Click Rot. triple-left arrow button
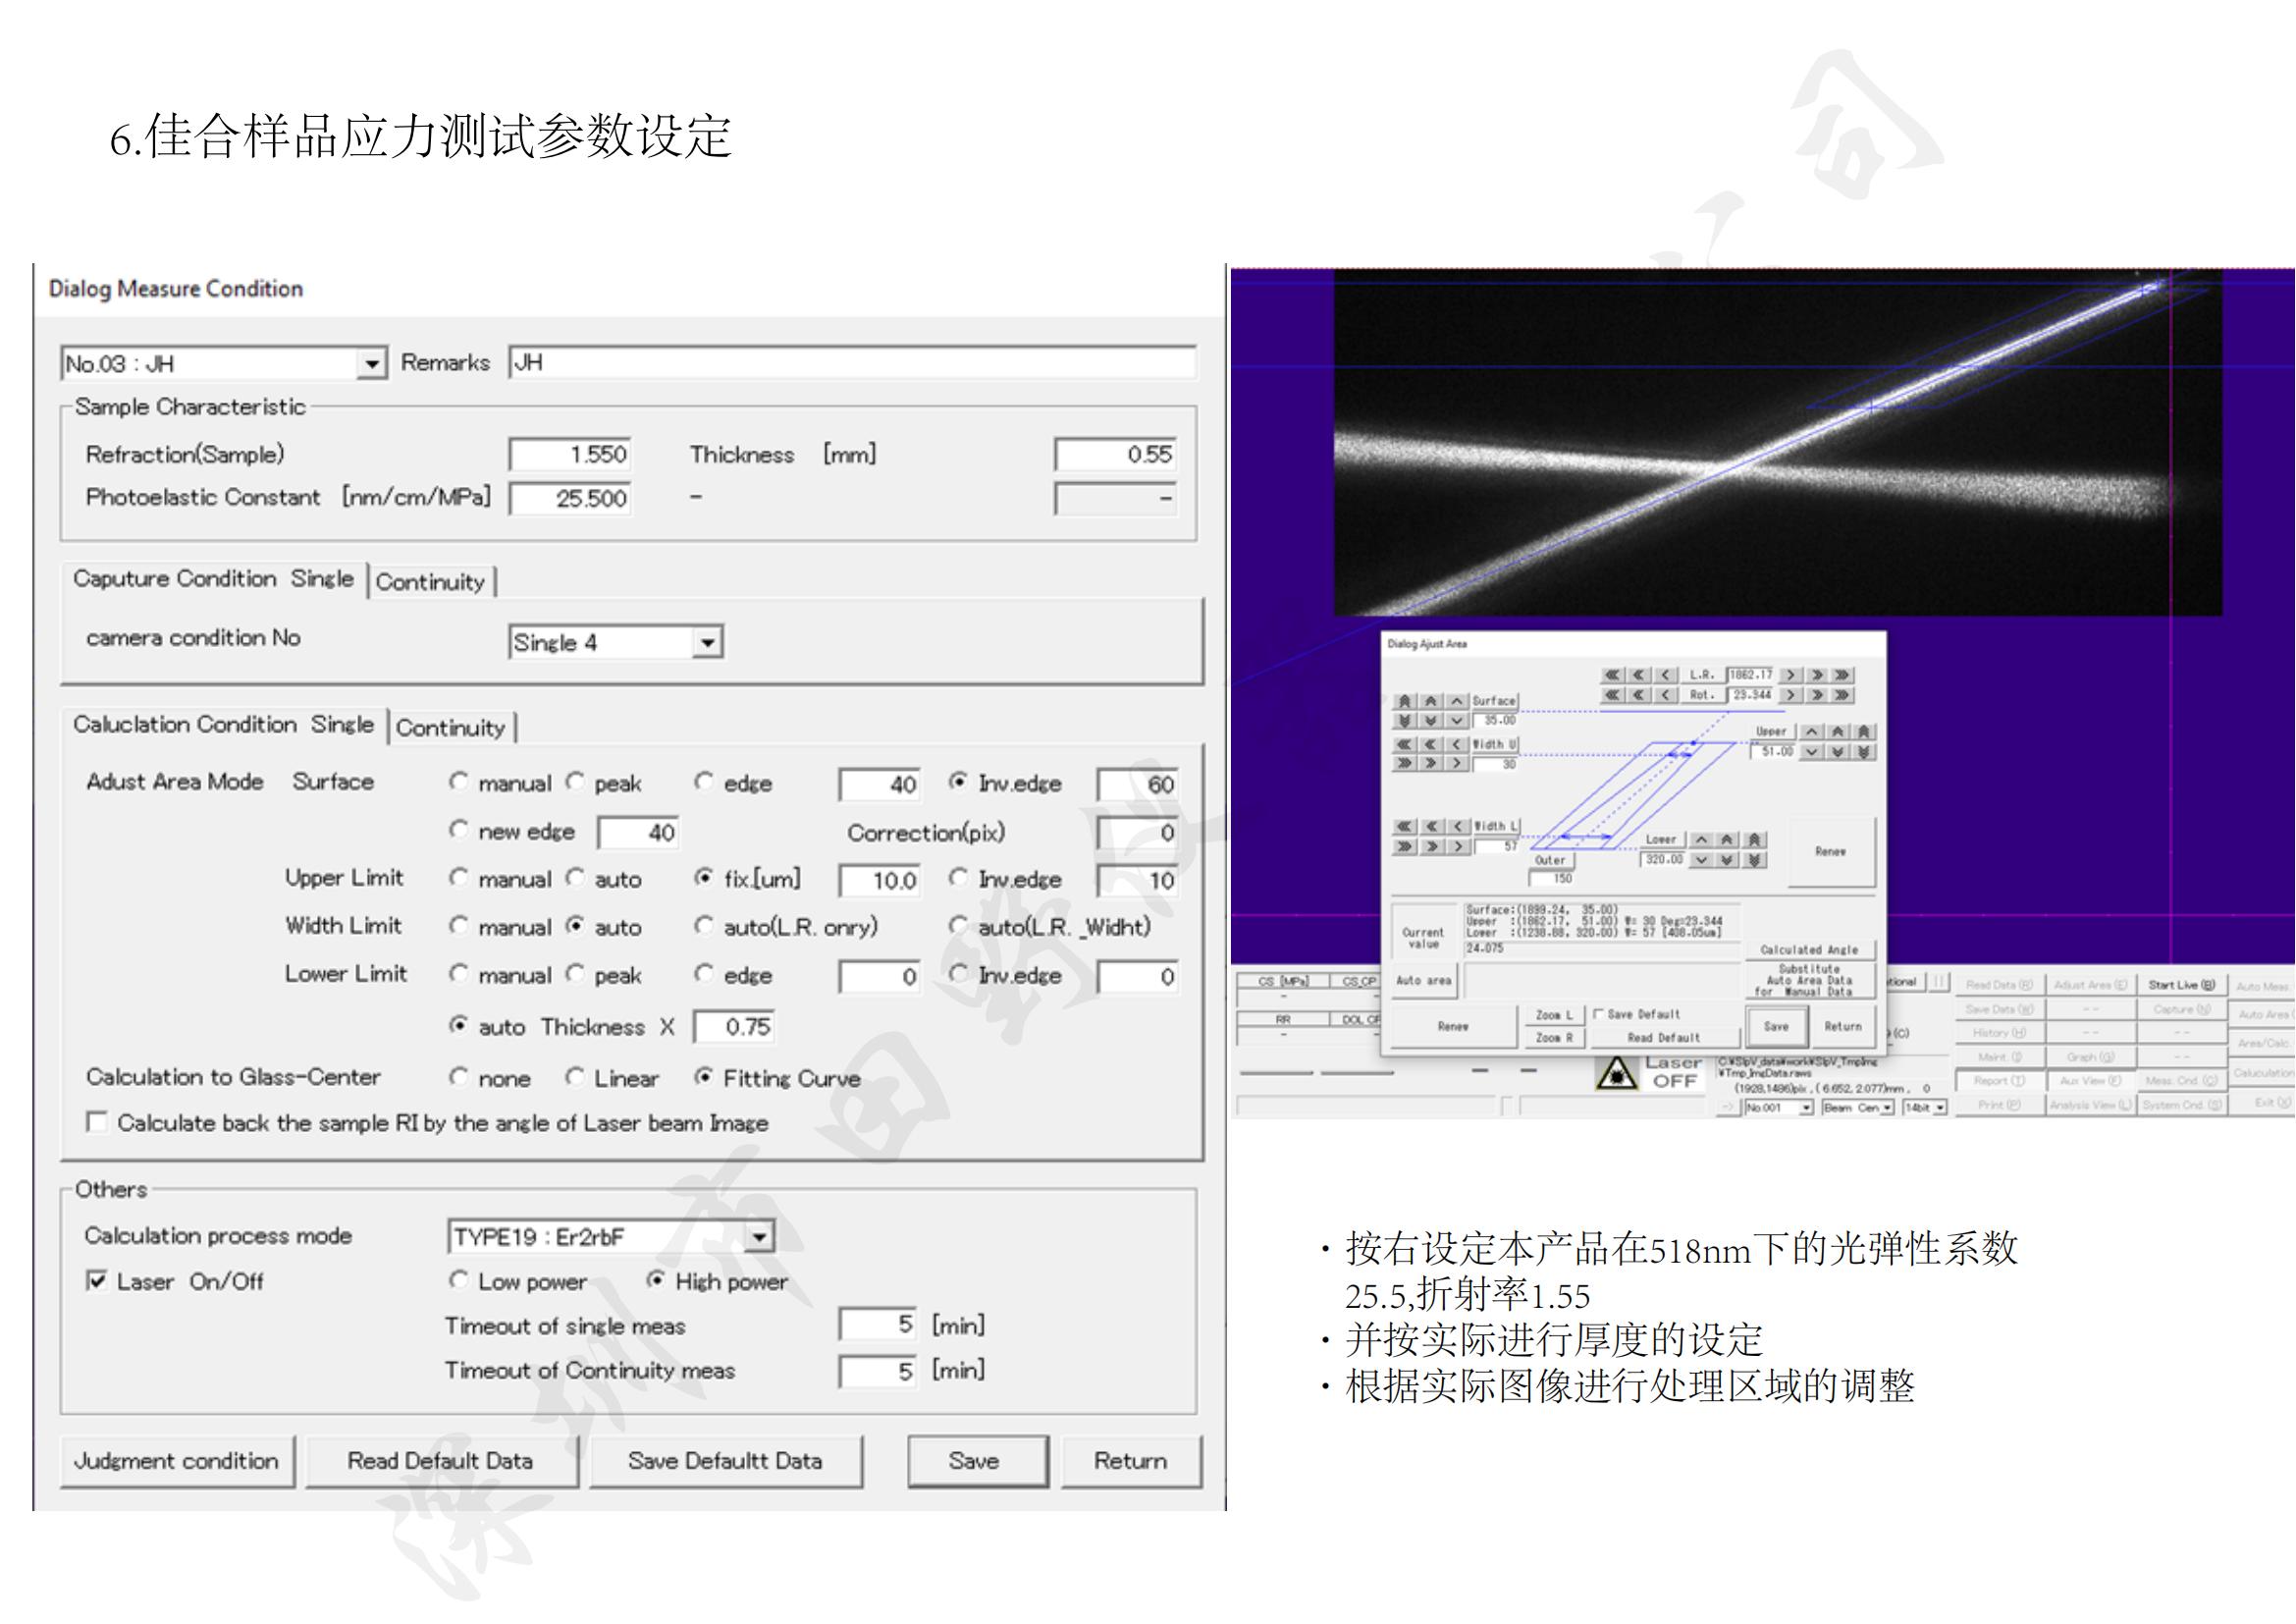This screenshot has width=2296, height=1624. pos(1613,695)
